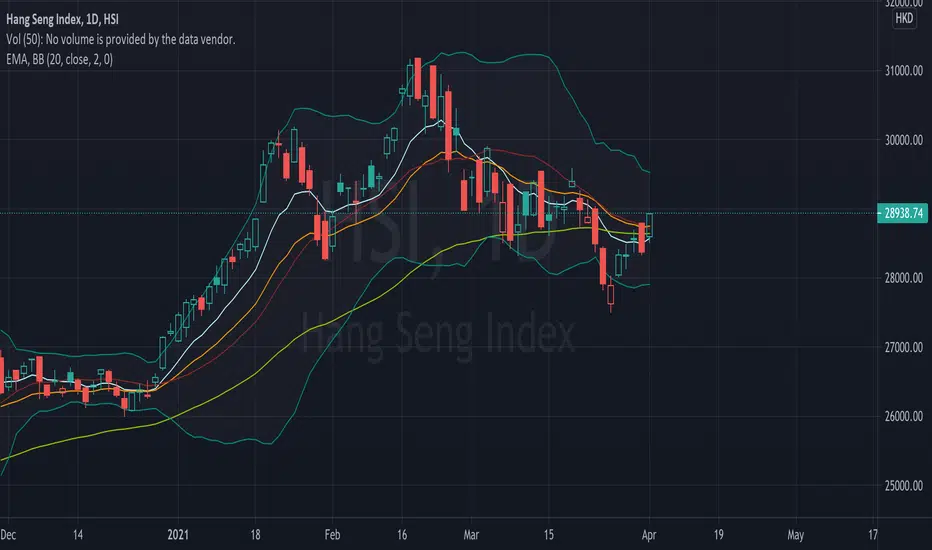This screenshot has width=932, height=550.
Task: Click the May date label on time axis
Action: click(795, 535)
